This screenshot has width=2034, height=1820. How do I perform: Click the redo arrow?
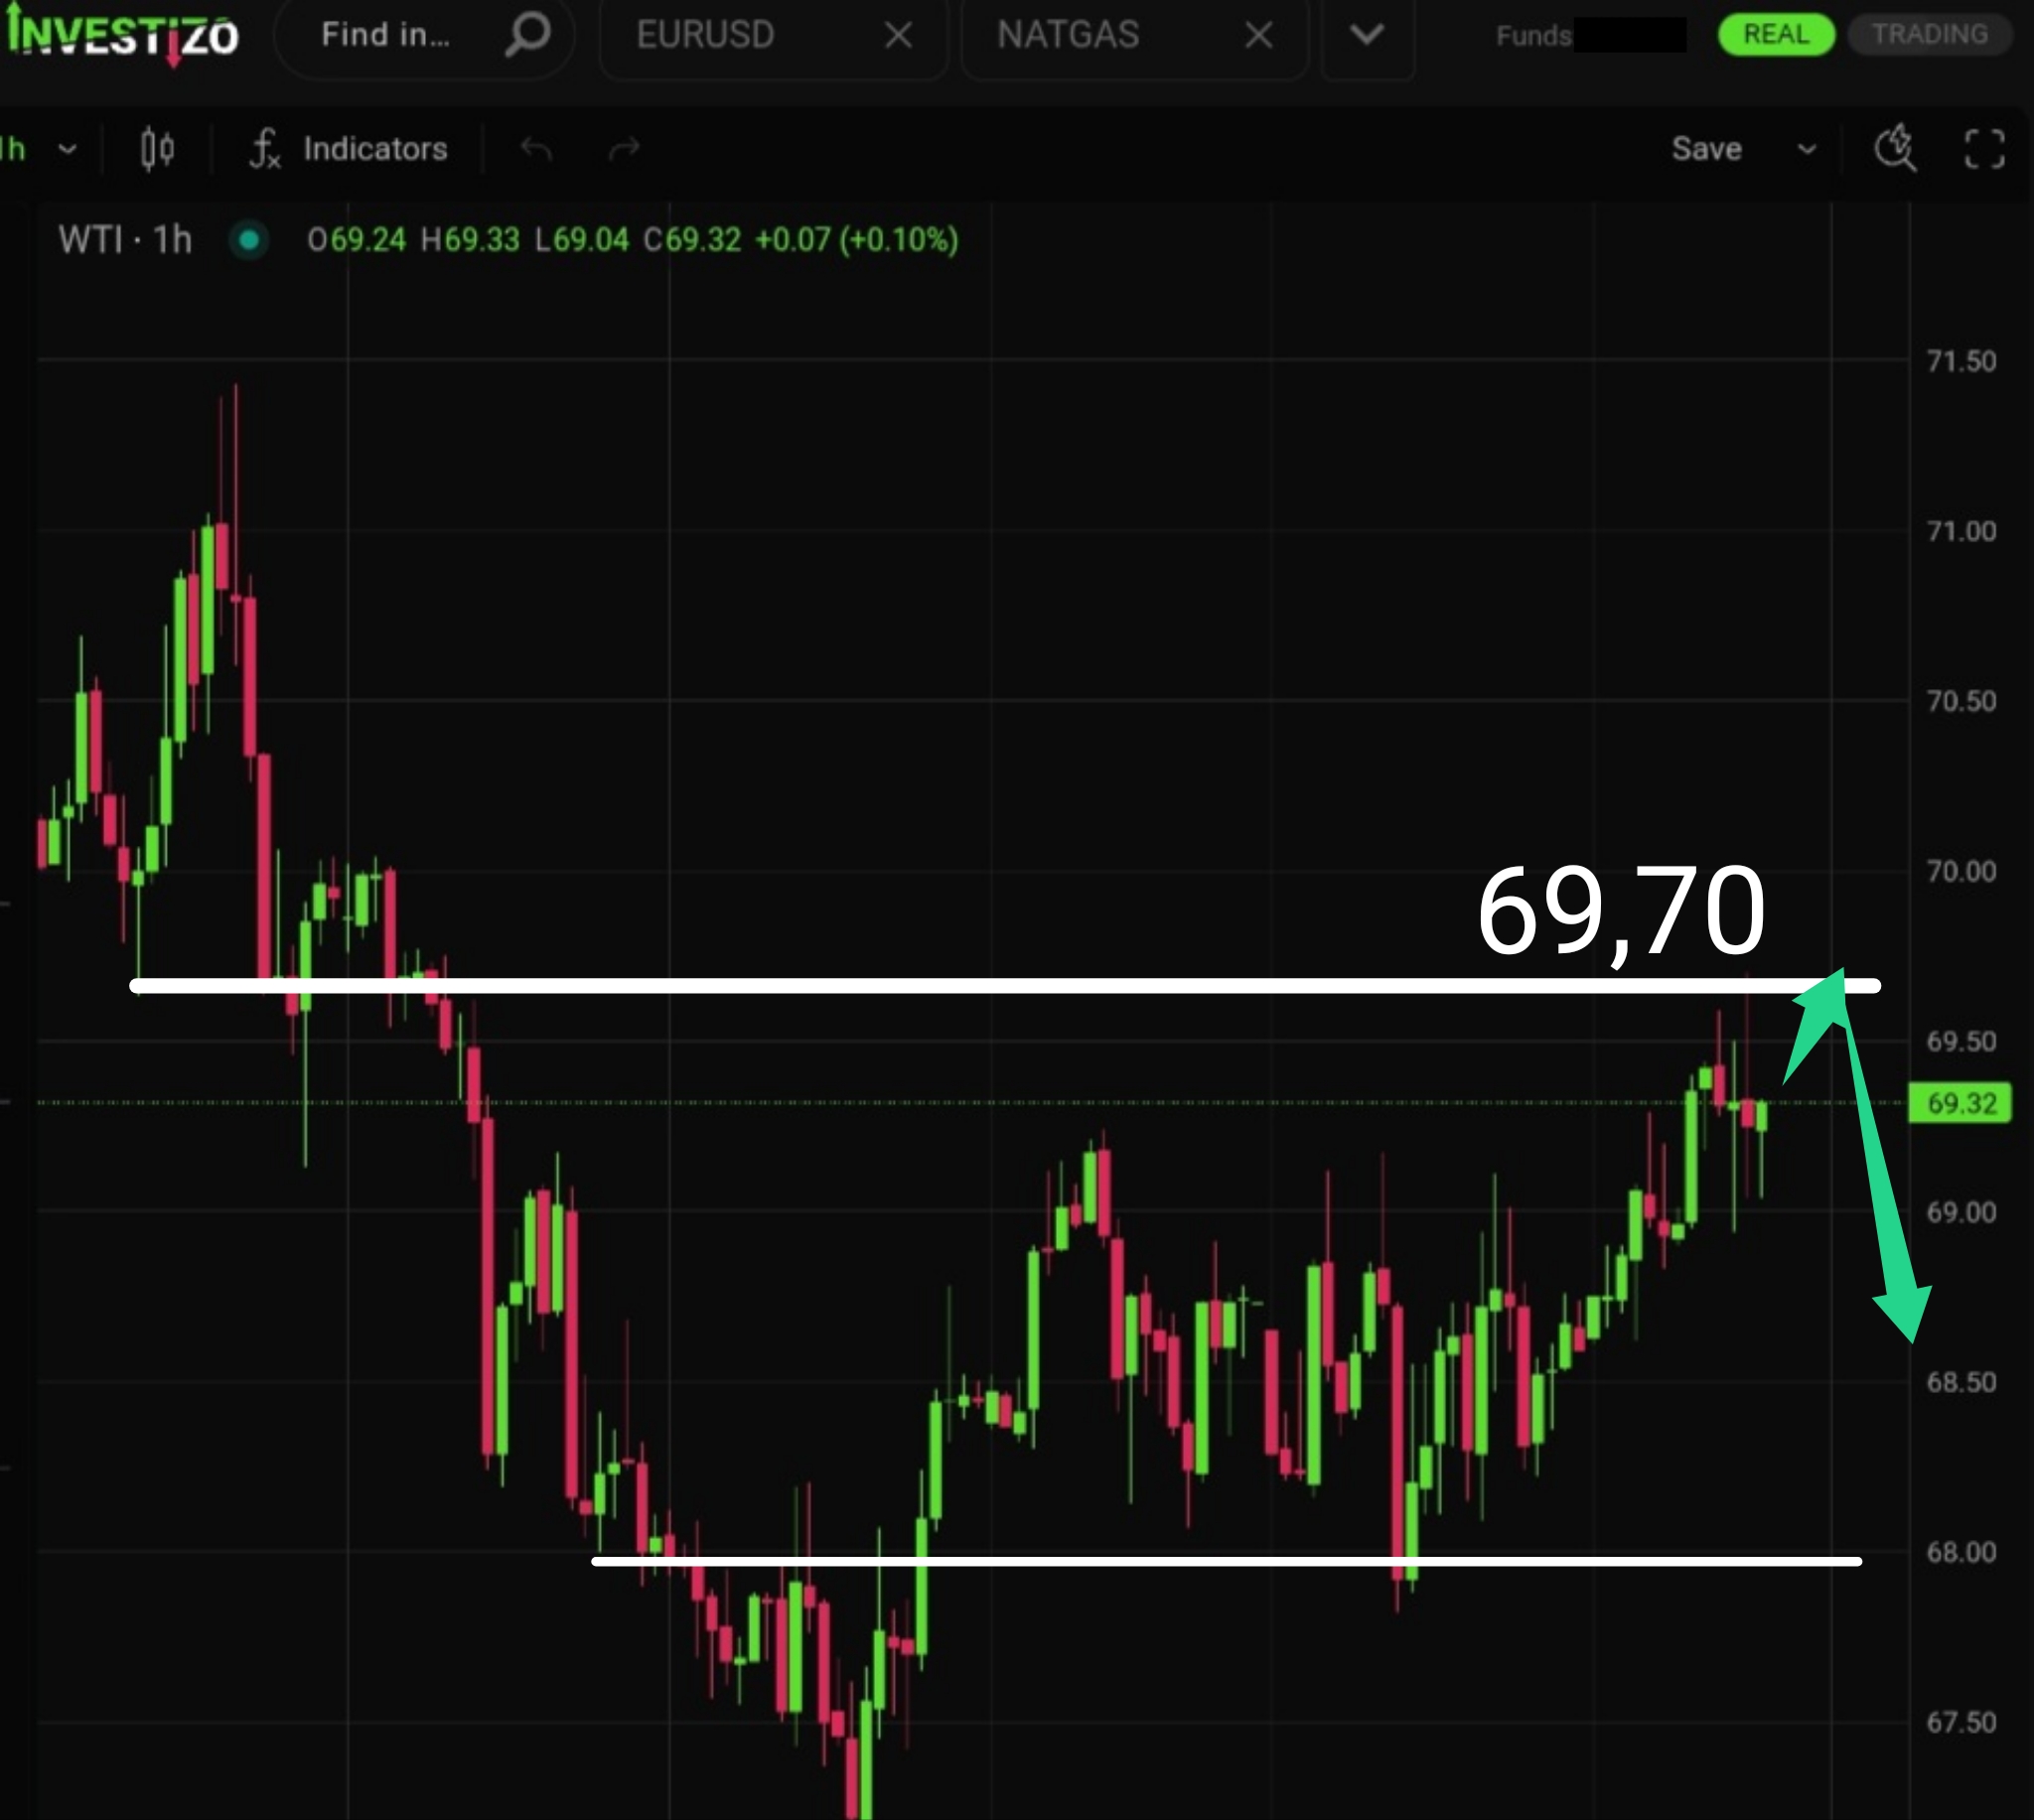pos(624,150)
